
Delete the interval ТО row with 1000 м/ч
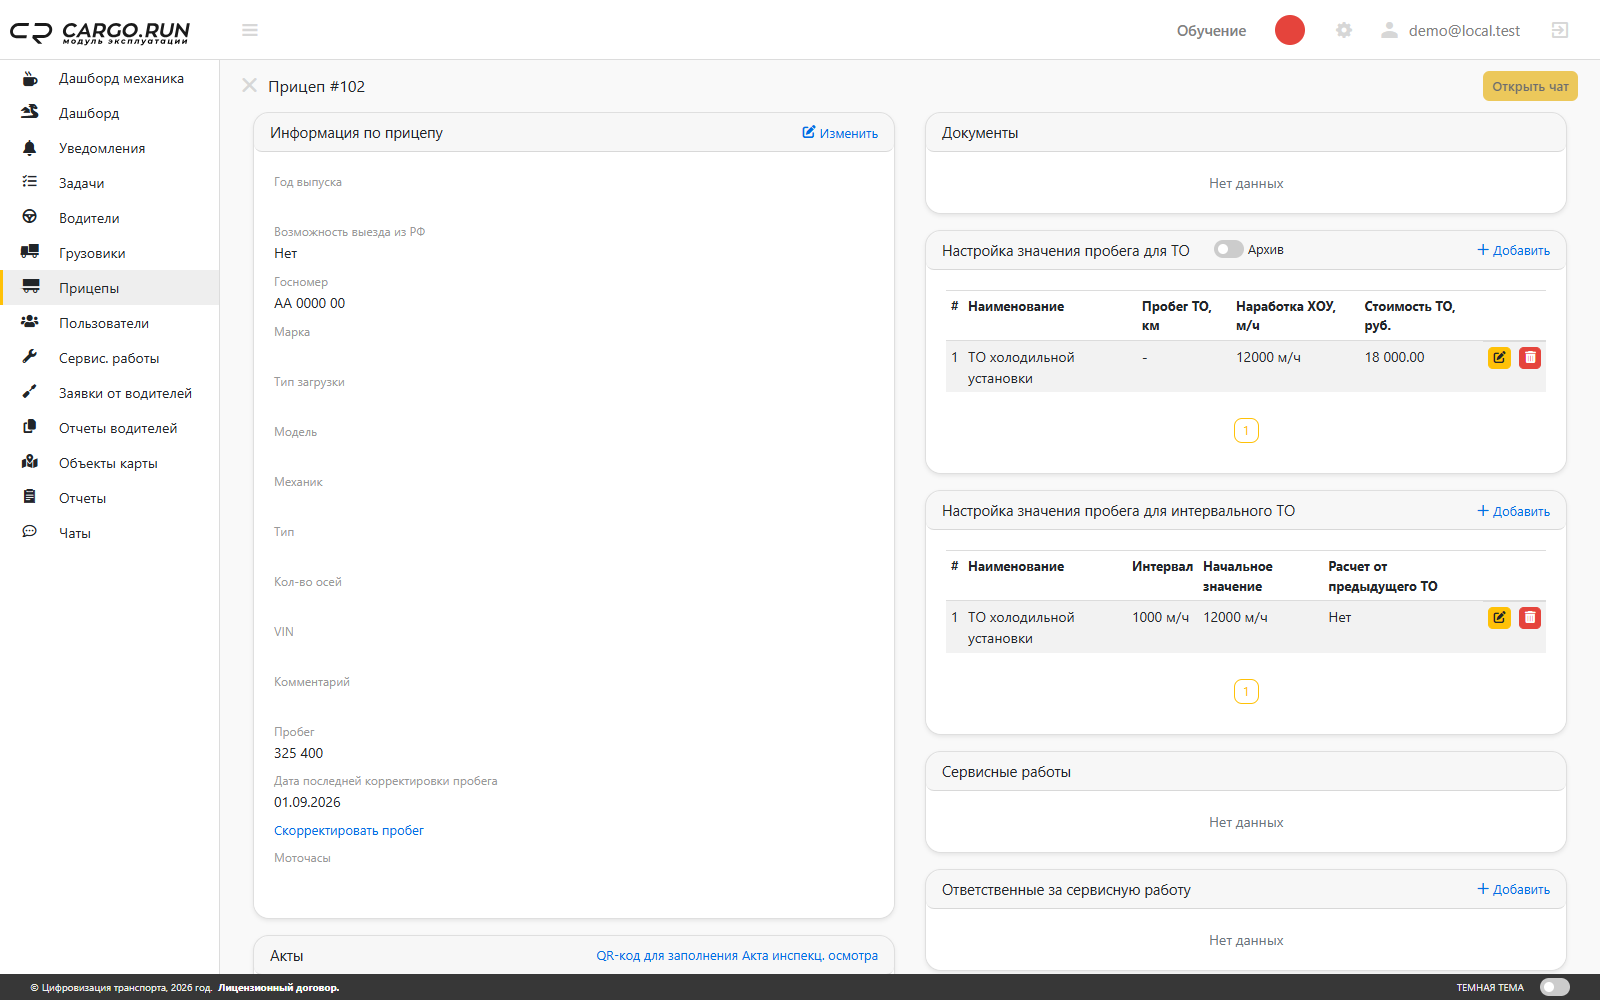click(1530, 618)
